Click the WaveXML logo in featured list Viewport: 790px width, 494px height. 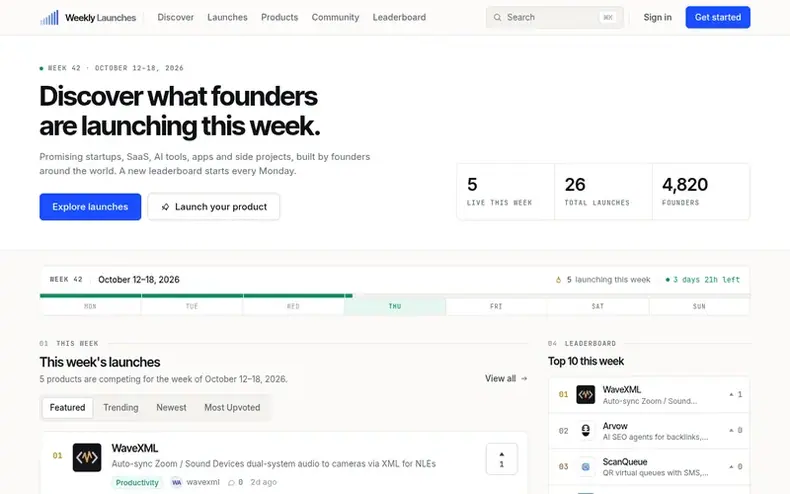[x=87, y=457]
